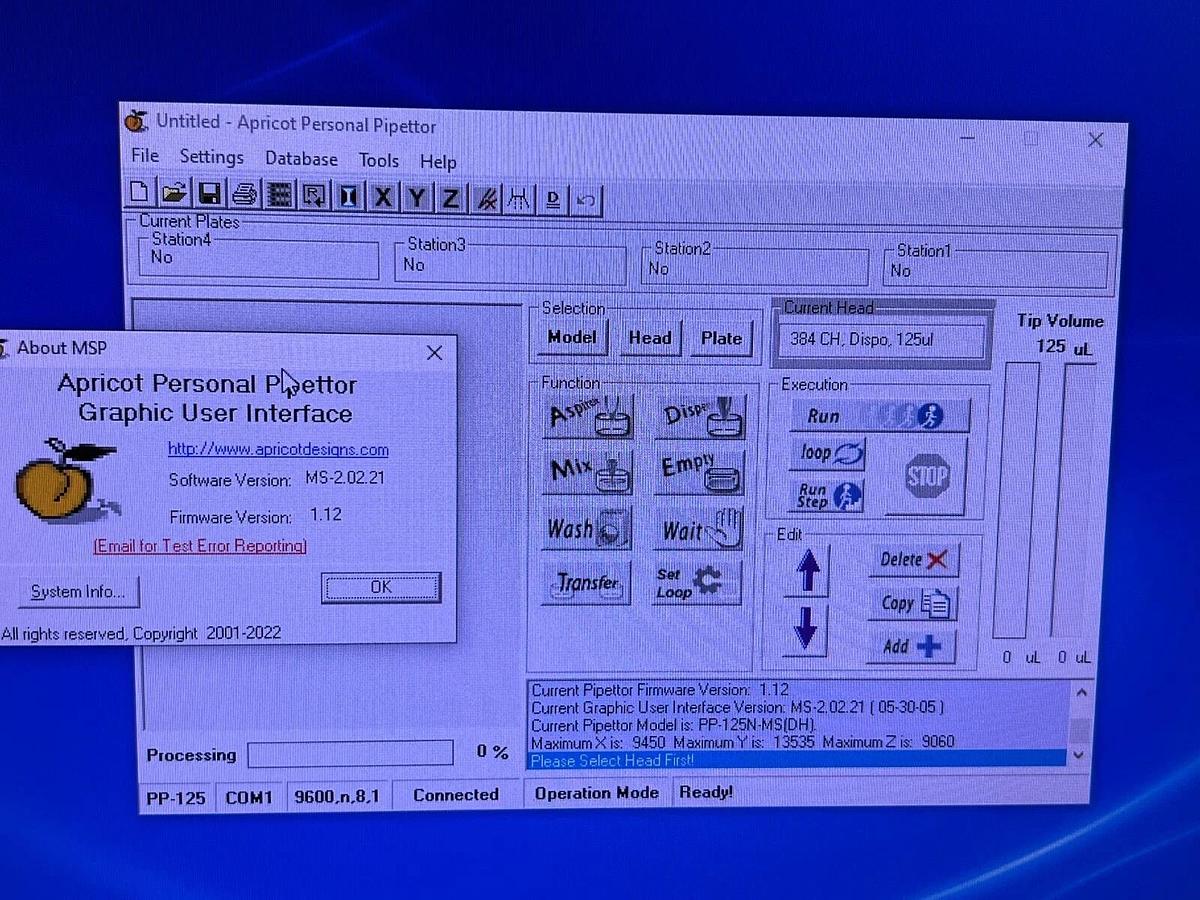The width and height of the screenshot is (1200, 900).
Task: Click the Connected status entry
Action: 456,795
